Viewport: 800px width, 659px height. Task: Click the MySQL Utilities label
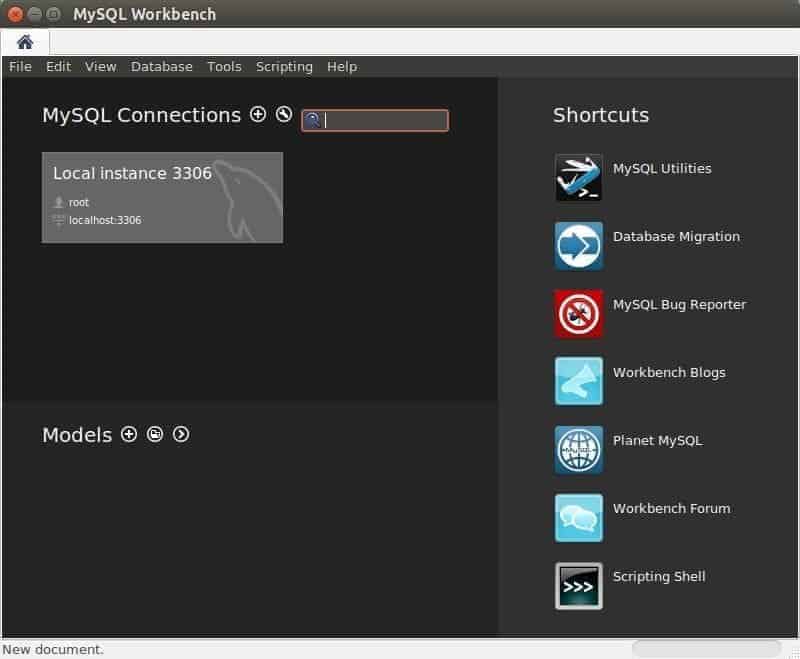(662, 168)
